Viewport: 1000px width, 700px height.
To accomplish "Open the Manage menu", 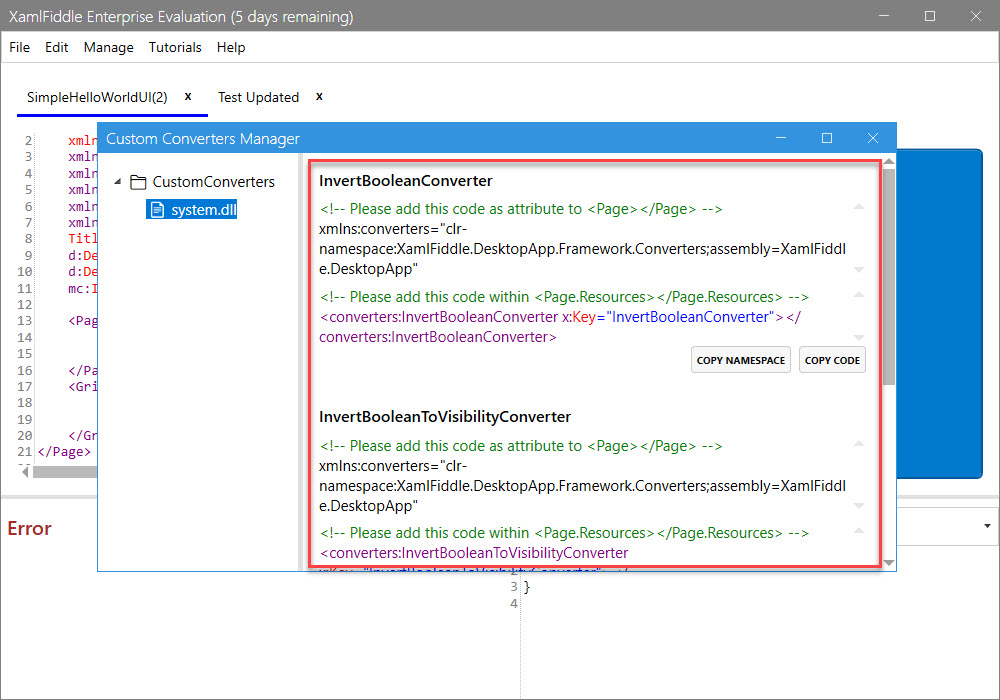I will pyautogui.click(x=108, y=47).
